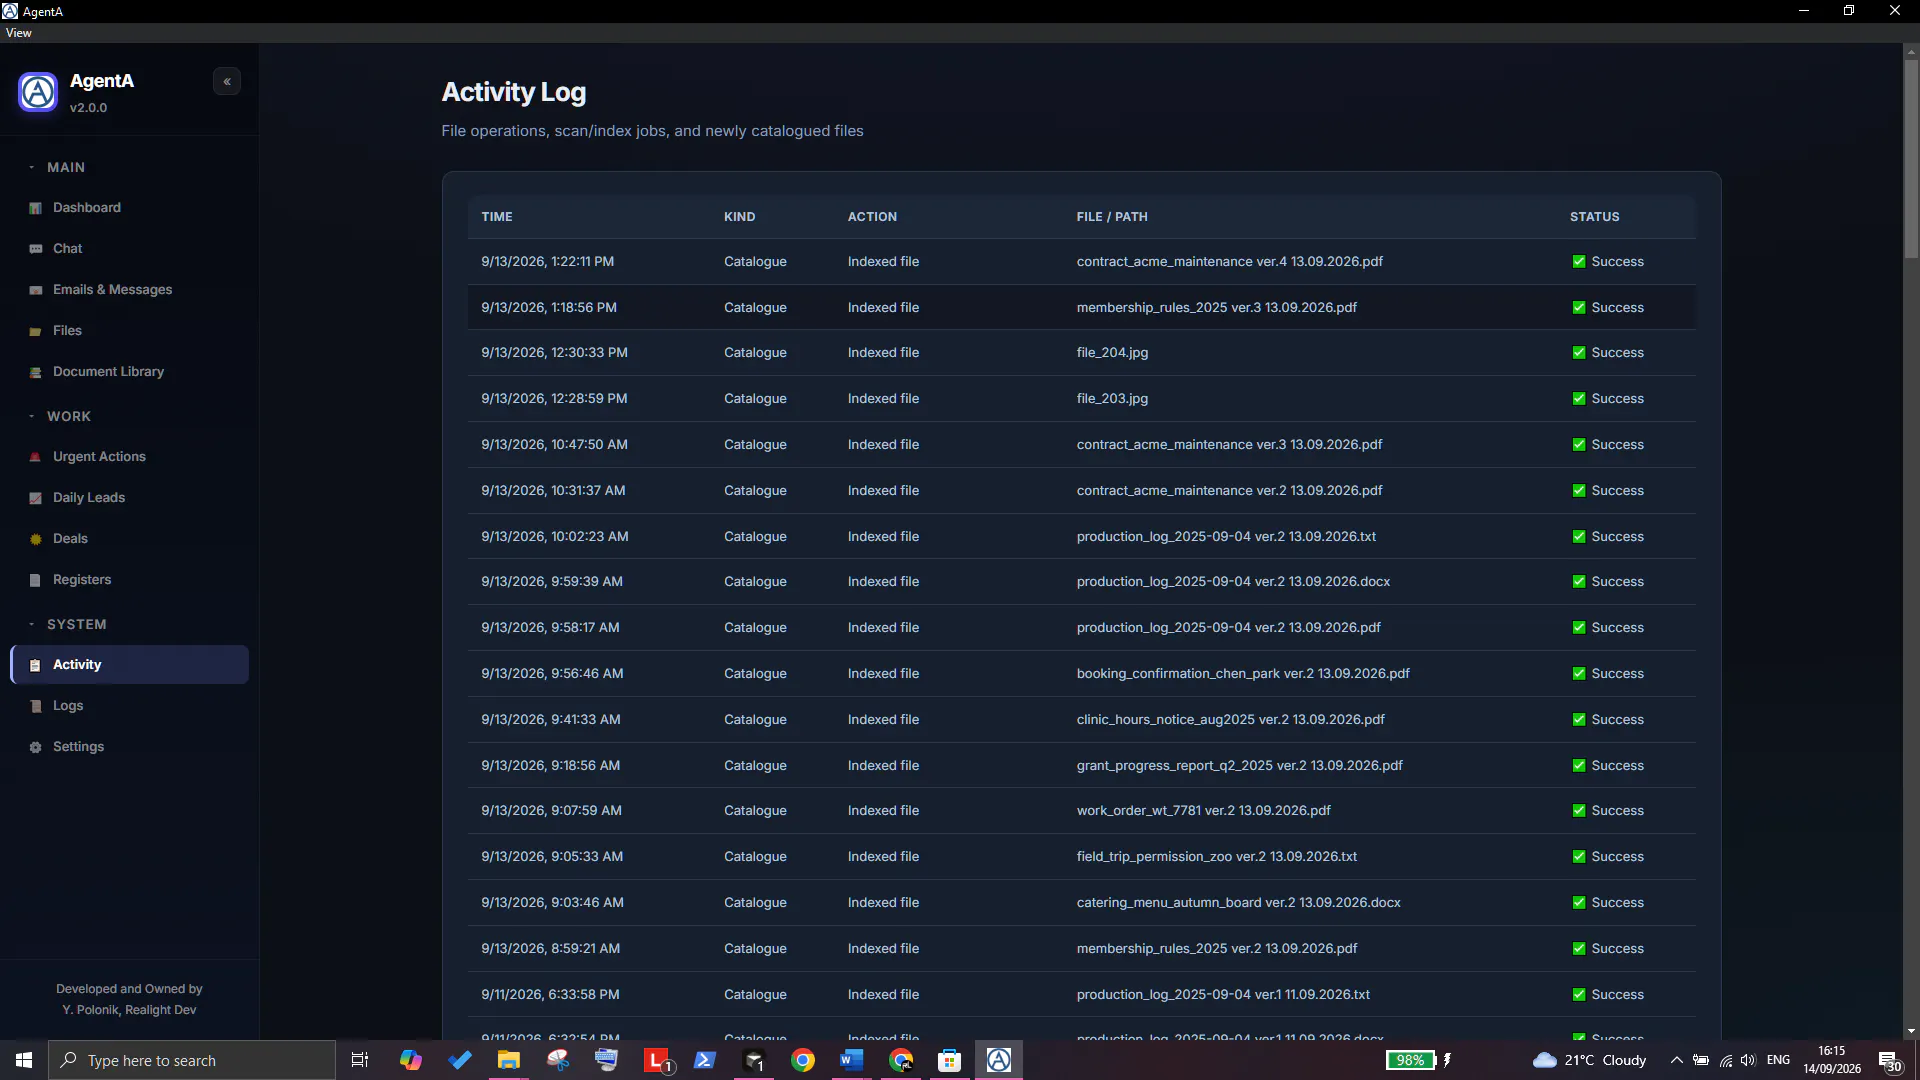1920x1080 pixels.
Task: Collapse the sidebar with double-chevron button
Action: point(227,81)
